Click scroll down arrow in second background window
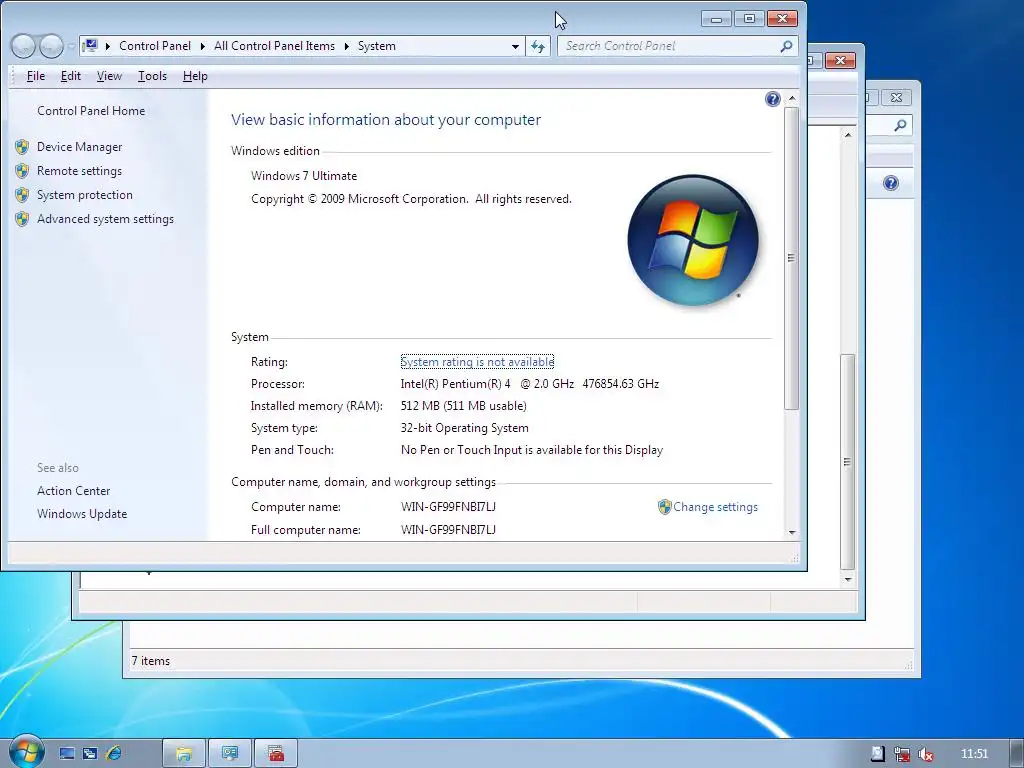This screenshot has width=1024, height=768. pyautogui.click(x=848, y=579)
